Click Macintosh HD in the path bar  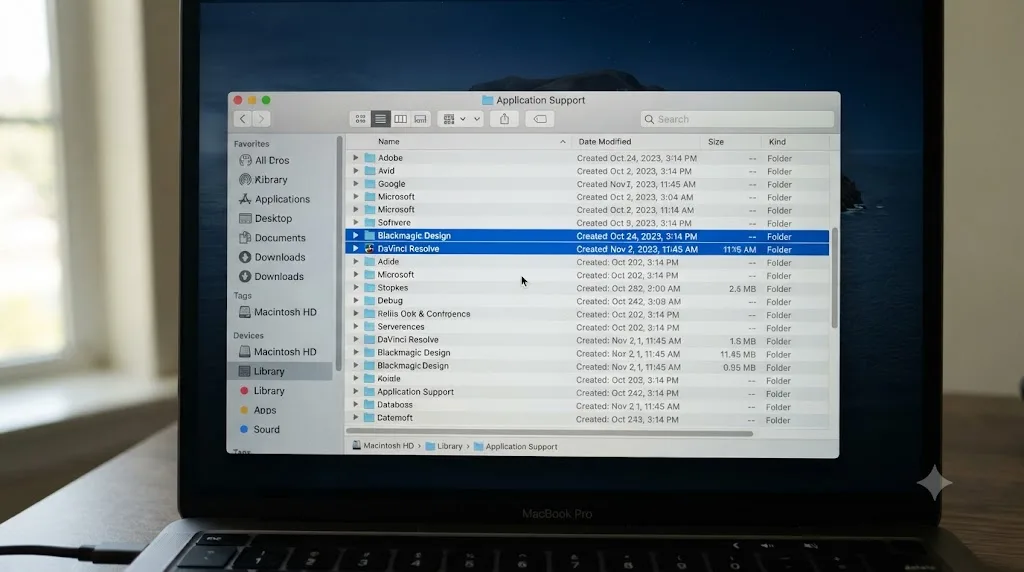pos(383,446)
